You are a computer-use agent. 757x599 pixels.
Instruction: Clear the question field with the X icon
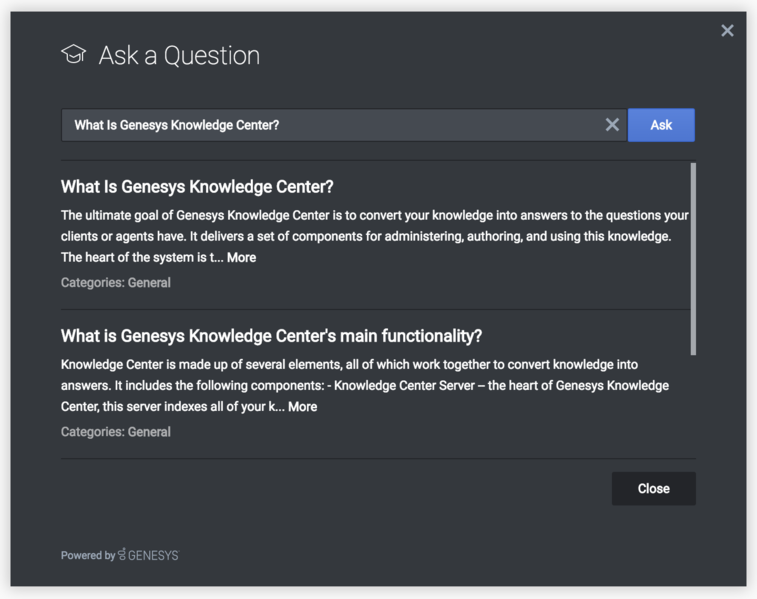coord(612,125)
